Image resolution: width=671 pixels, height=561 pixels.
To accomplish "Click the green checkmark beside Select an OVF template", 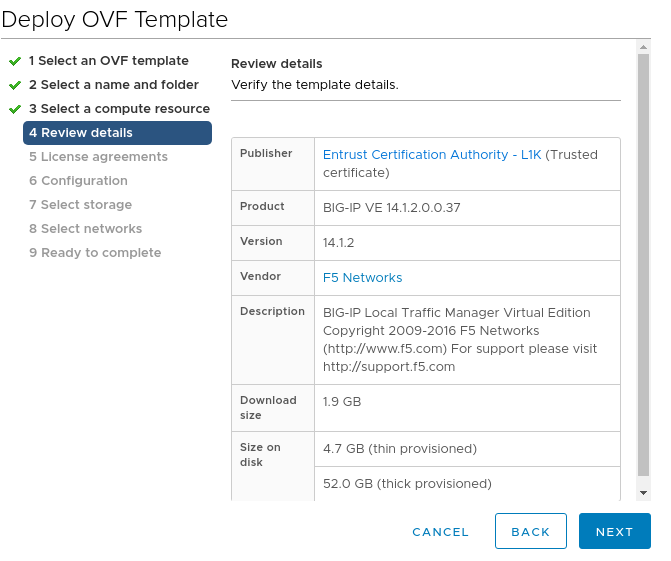I will click(15, 61).
